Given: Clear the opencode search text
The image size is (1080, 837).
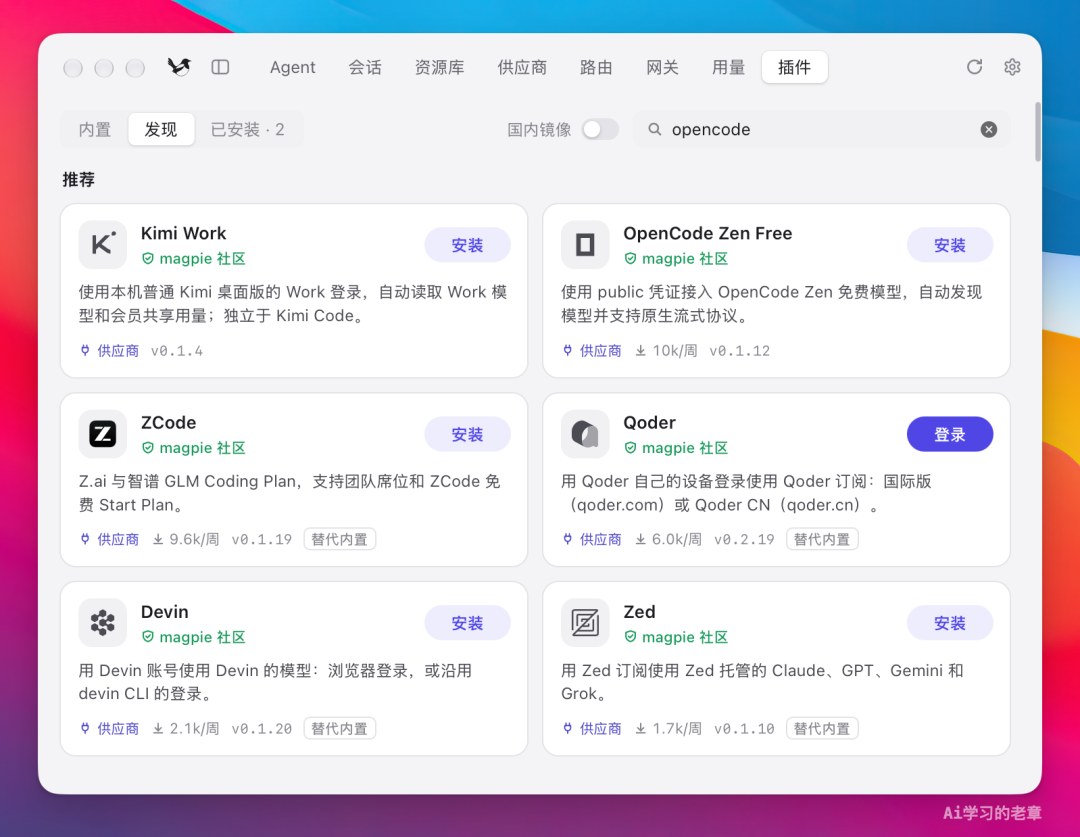Looking at the screenshot, I should (x=988, y=130).
